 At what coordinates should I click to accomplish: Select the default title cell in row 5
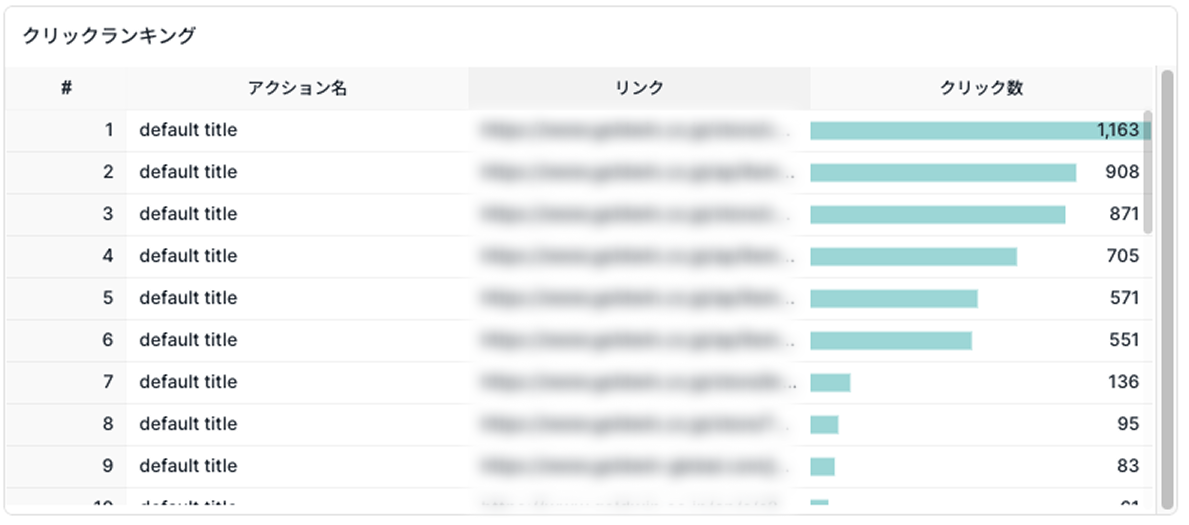tap(297, 298)
